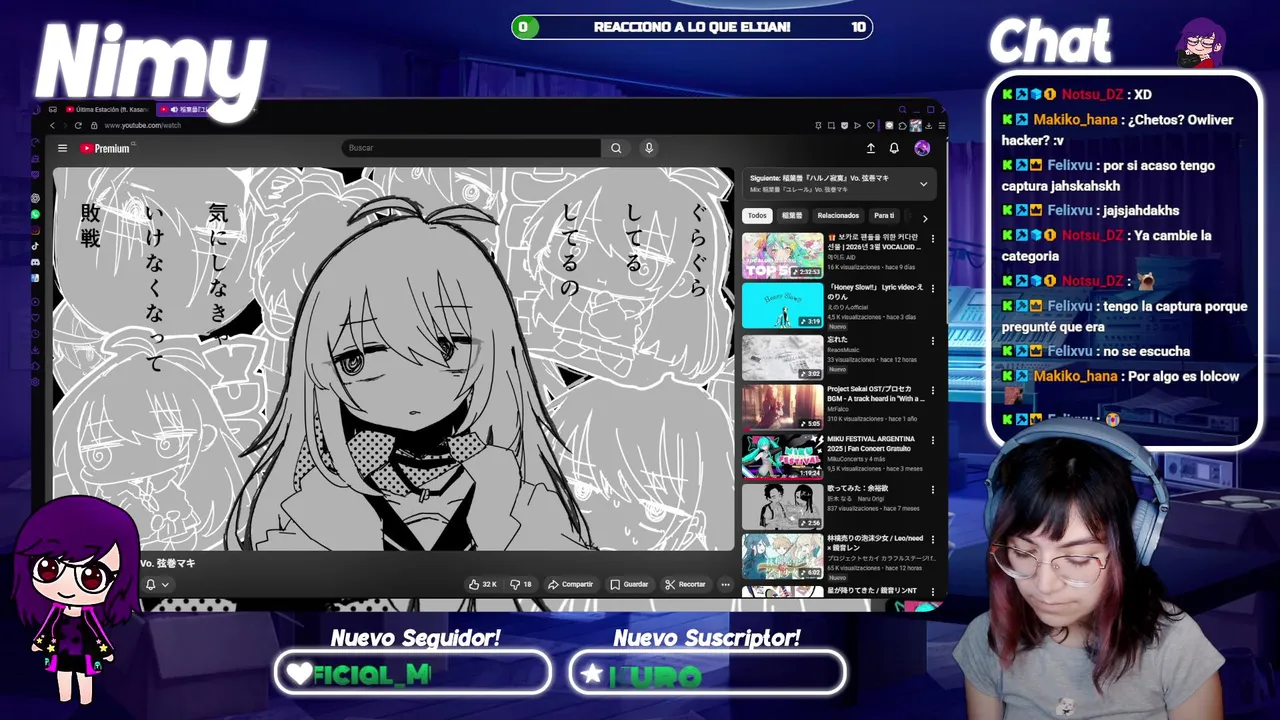Open options for Honey Slow!! video
This screenshot has width=1280, height=720.
[933, 289]
